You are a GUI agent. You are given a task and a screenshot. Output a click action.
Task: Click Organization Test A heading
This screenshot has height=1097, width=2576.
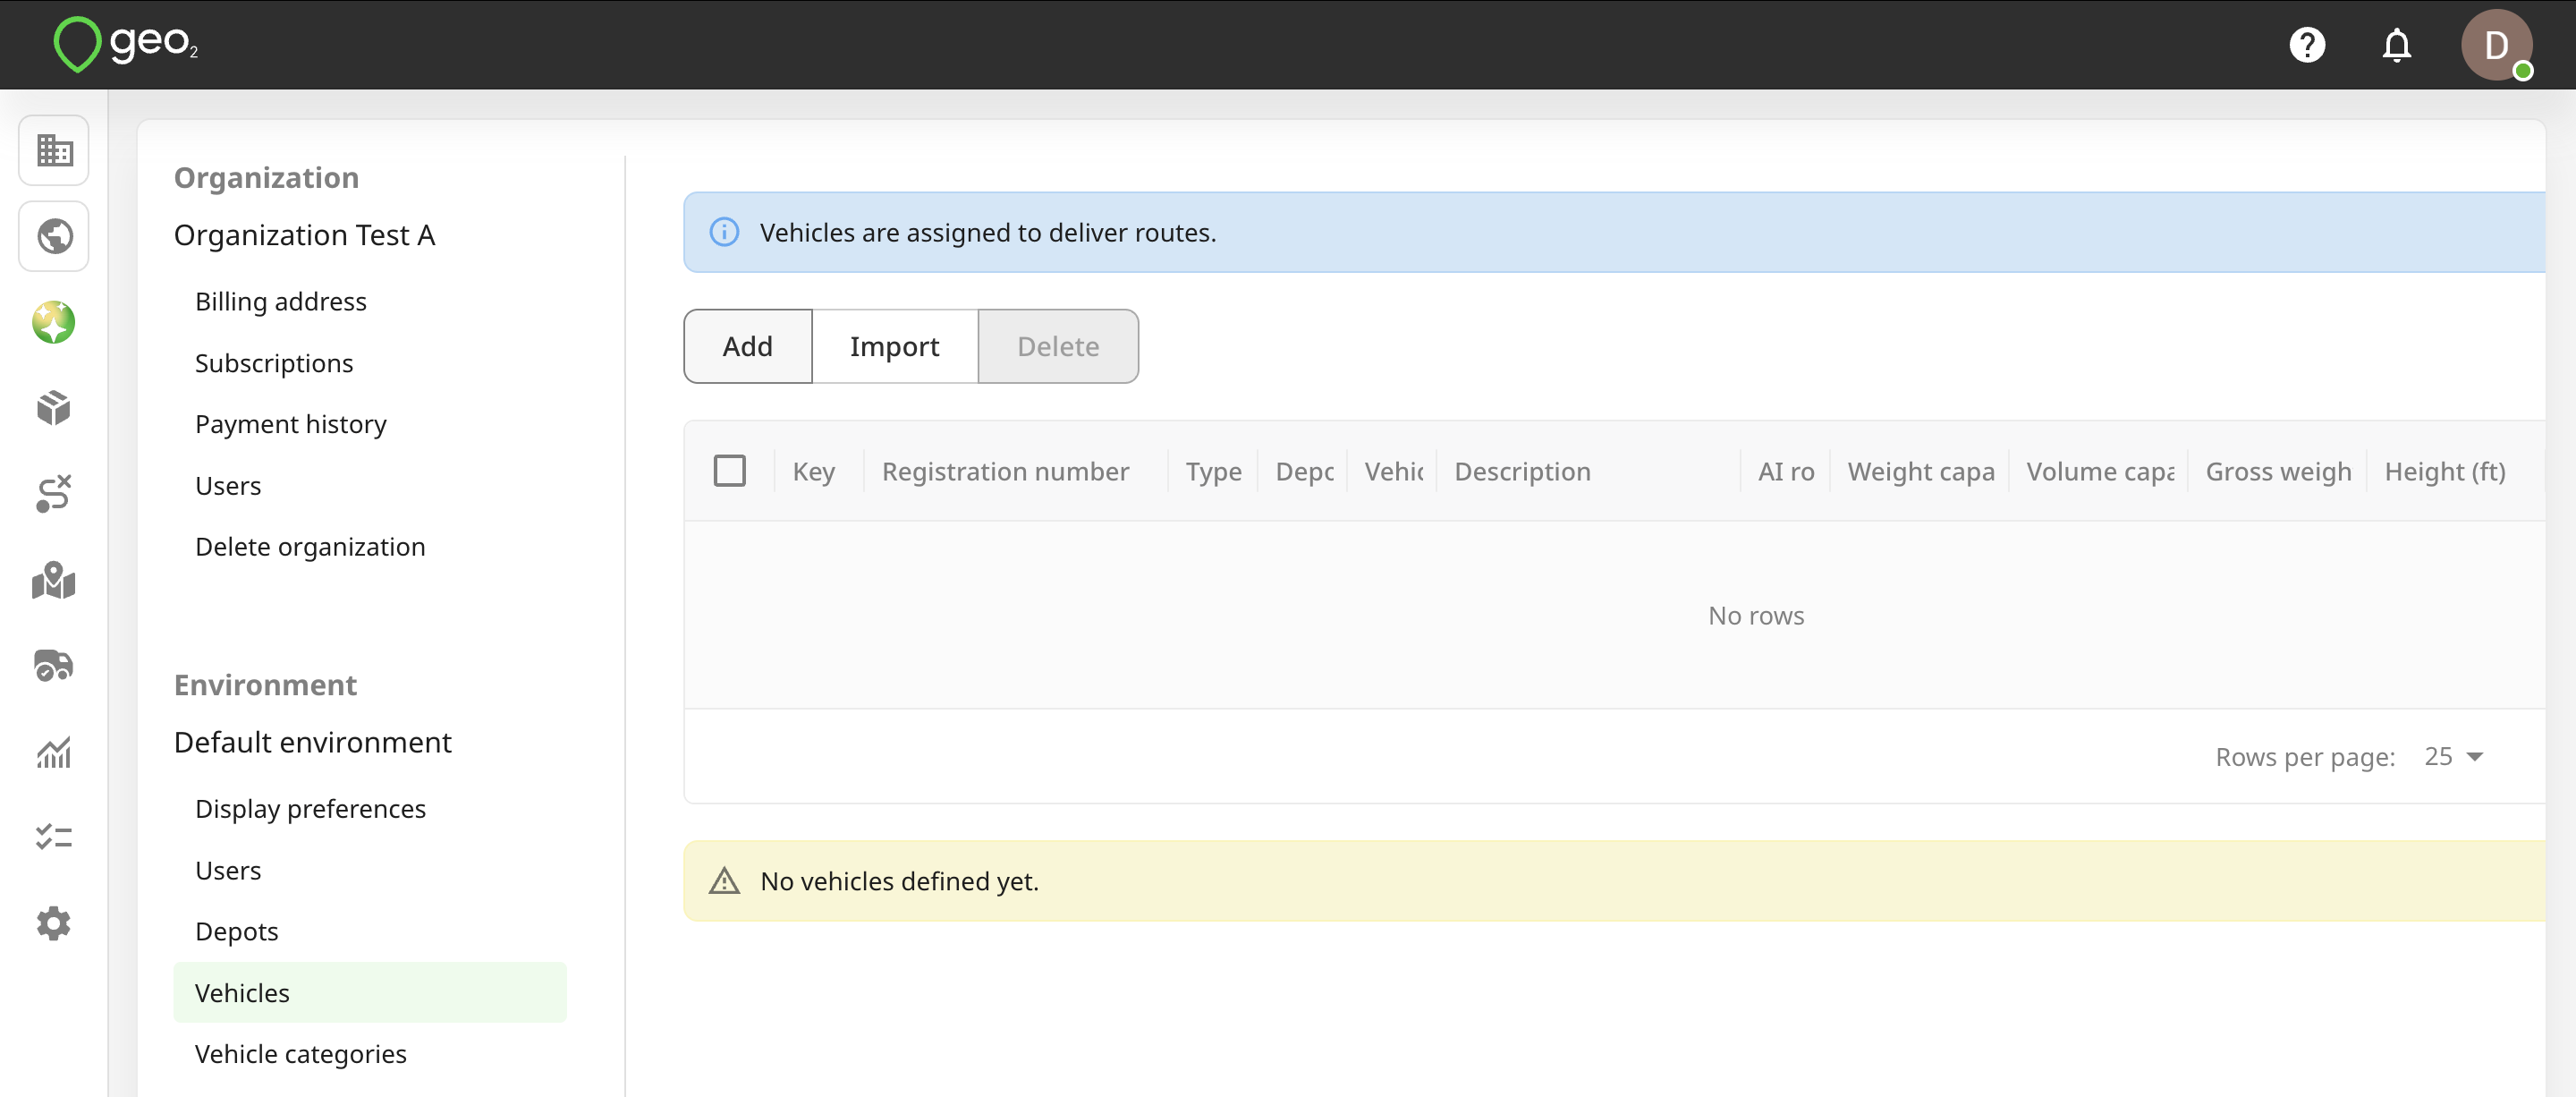click(305, 236)
